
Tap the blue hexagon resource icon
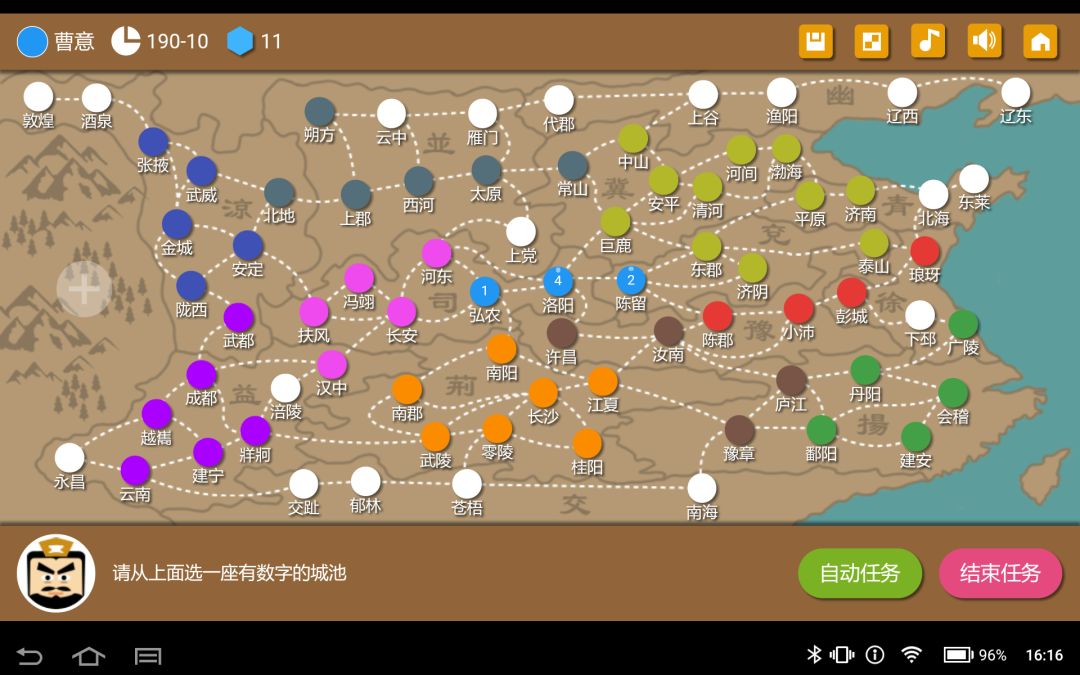tap(240, 41)
